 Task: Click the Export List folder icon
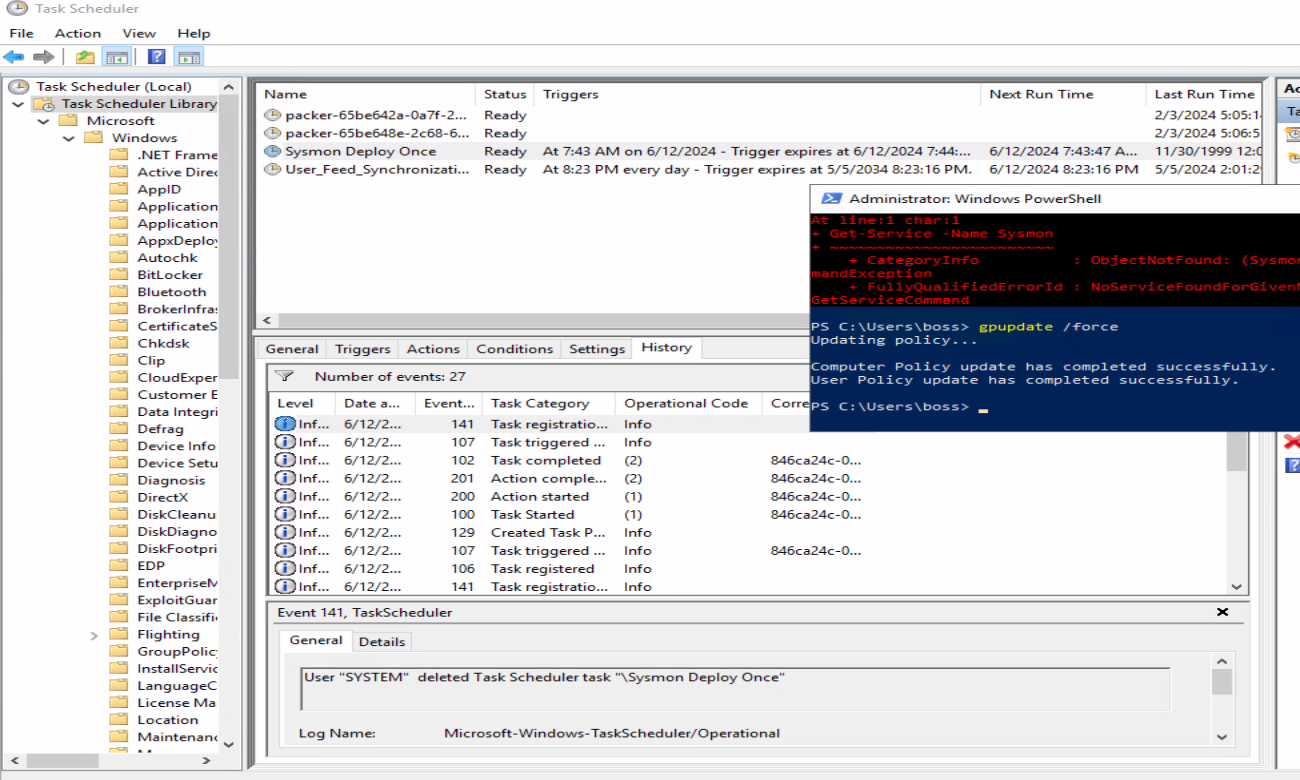84,57
